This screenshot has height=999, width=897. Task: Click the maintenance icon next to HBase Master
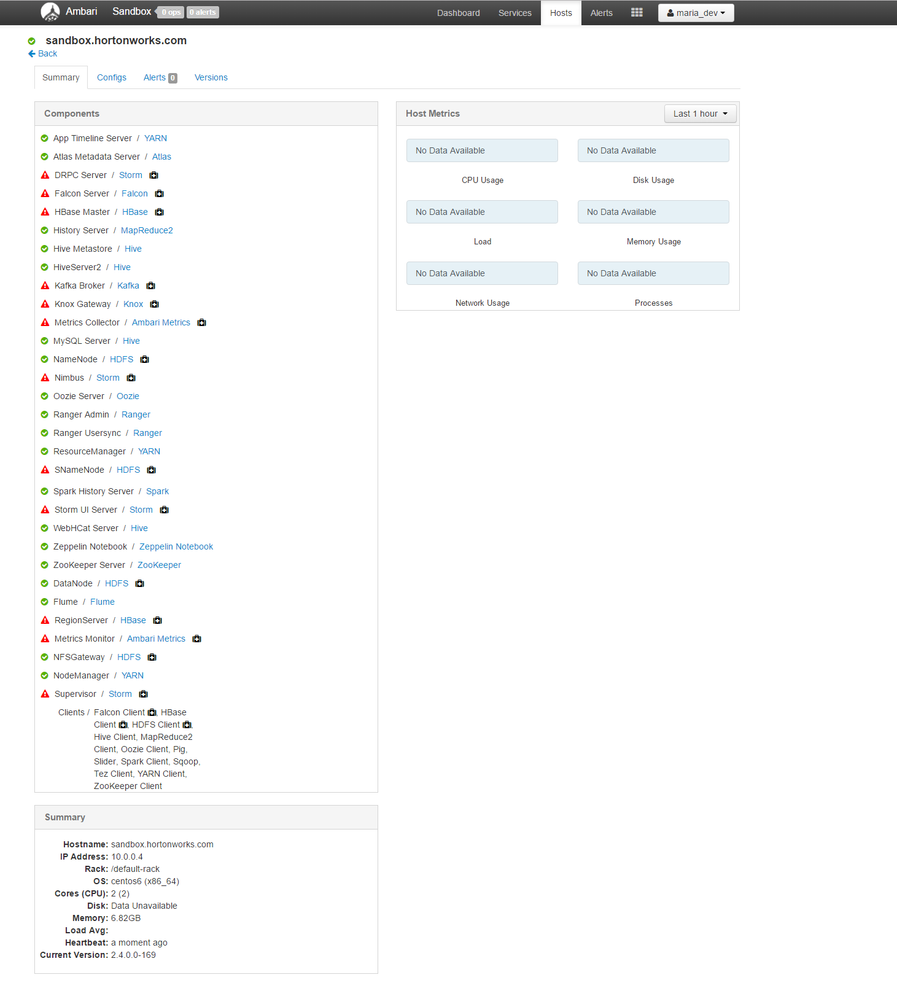159,212
